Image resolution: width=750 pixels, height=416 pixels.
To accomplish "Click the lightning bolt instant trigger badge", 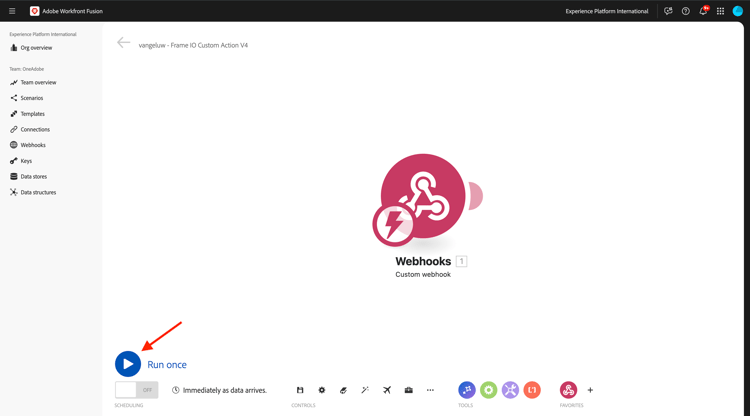I will [x=394, y=225].
